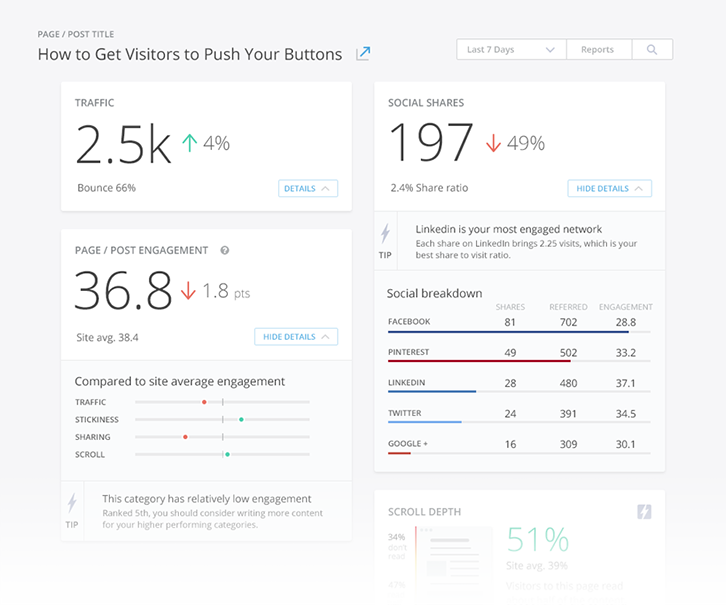Viewport: 726px width, 605px height.
Task: Click the Sharing slider red marker
Action: (x=185, y=437)
